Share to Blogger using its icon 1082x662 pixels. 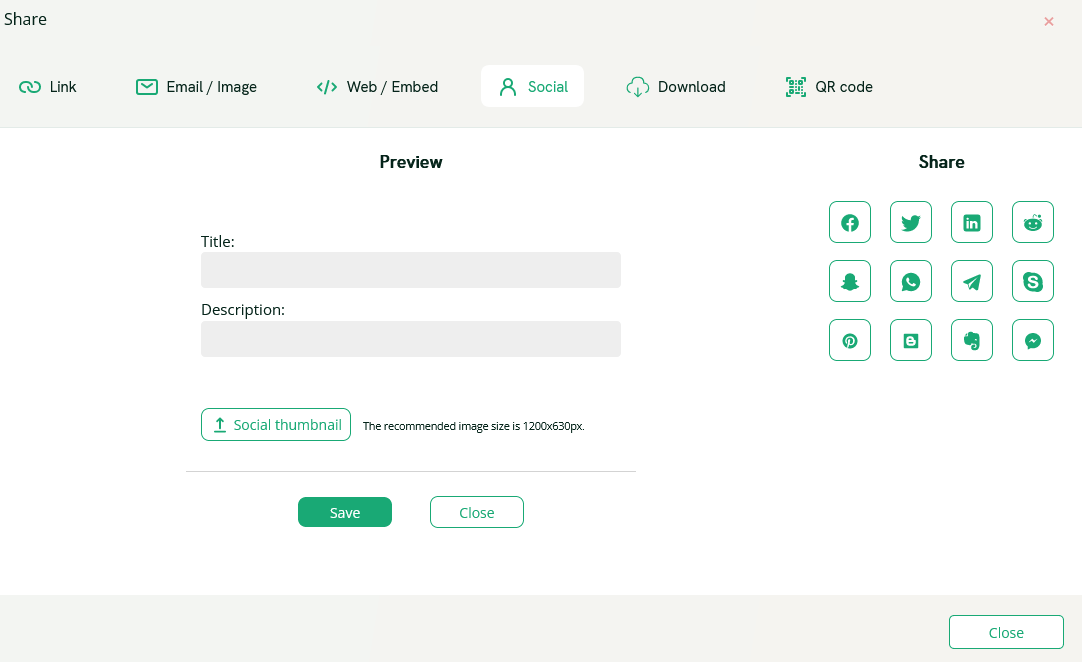coord(911,340)
